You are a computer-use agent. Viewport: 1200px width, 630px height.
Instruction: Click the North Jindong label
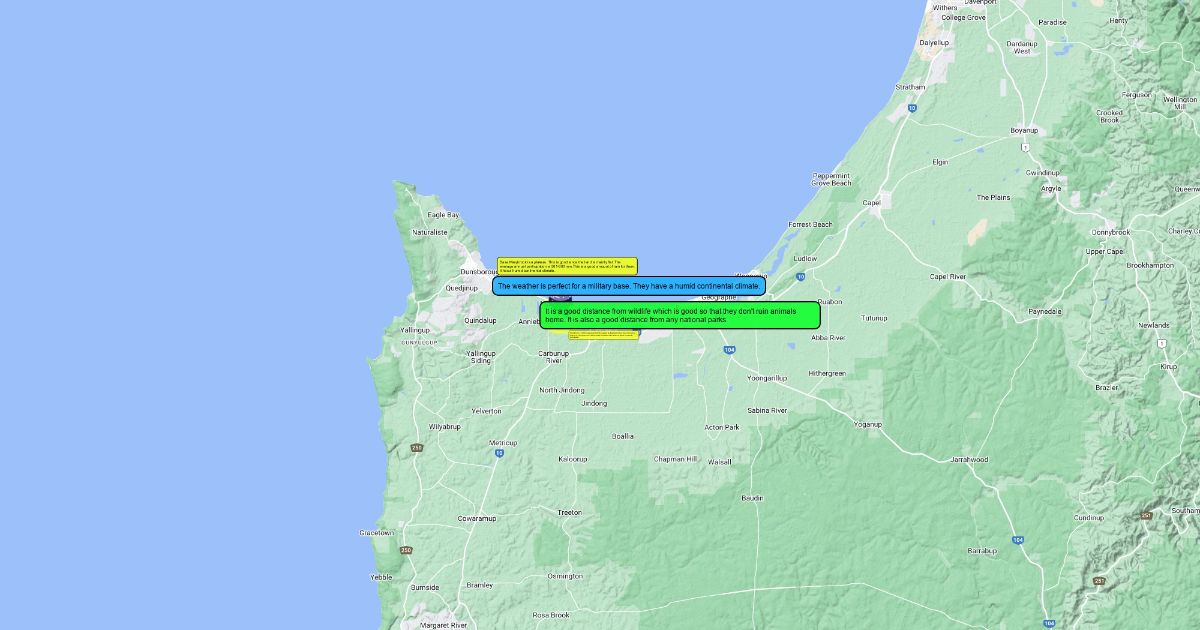[561, 390]
